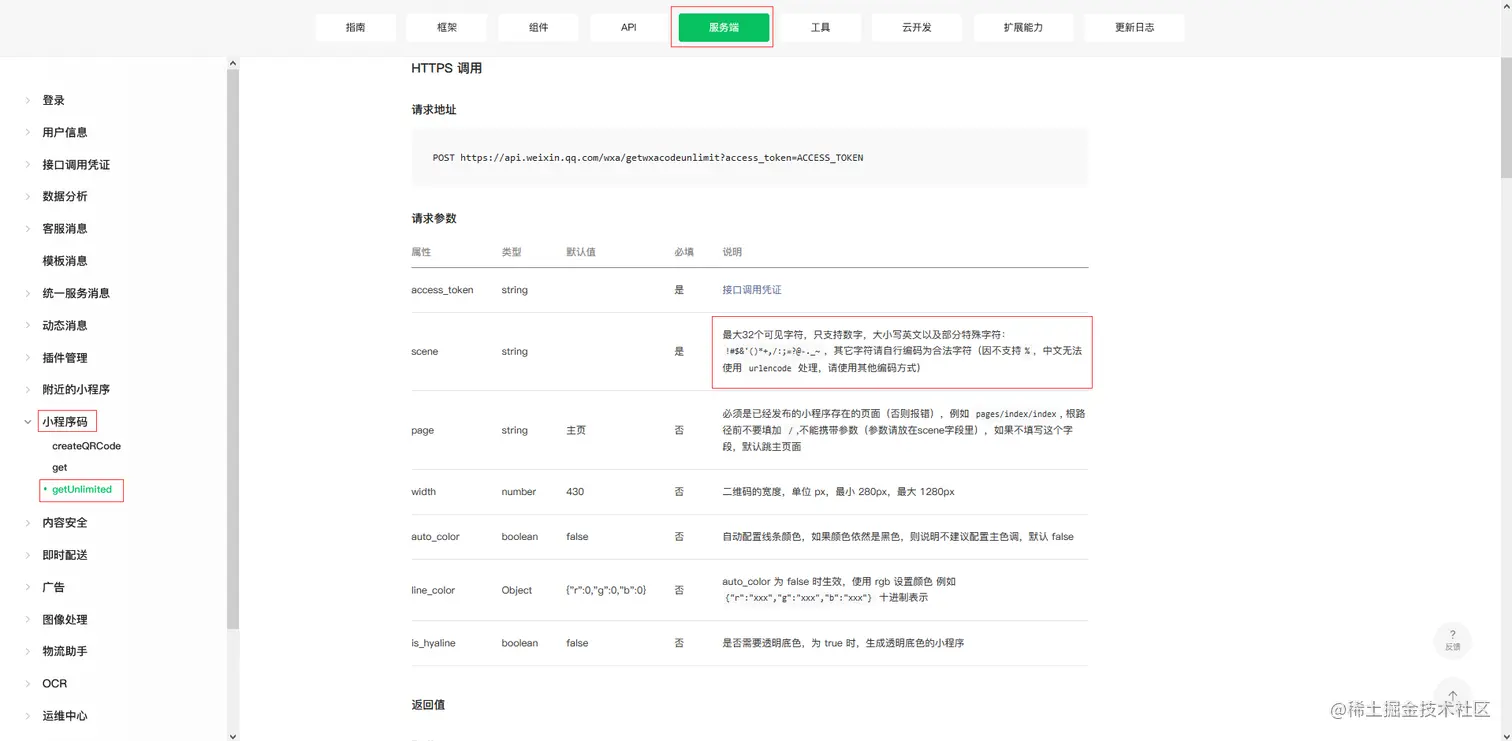Select the 服务端 tab

point(724,28)
